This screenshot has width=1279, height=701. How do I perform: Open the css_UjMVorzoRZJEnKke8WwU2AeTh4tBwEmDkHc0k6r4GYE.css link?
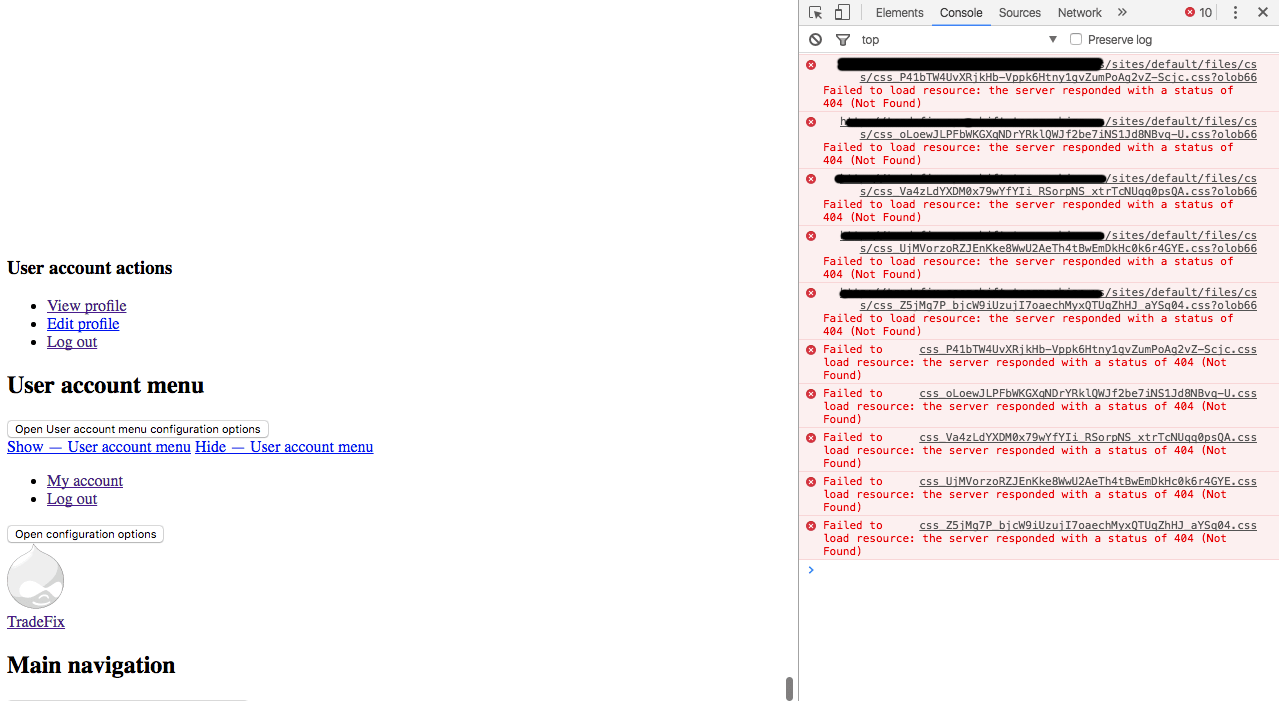coord(1088,482)
